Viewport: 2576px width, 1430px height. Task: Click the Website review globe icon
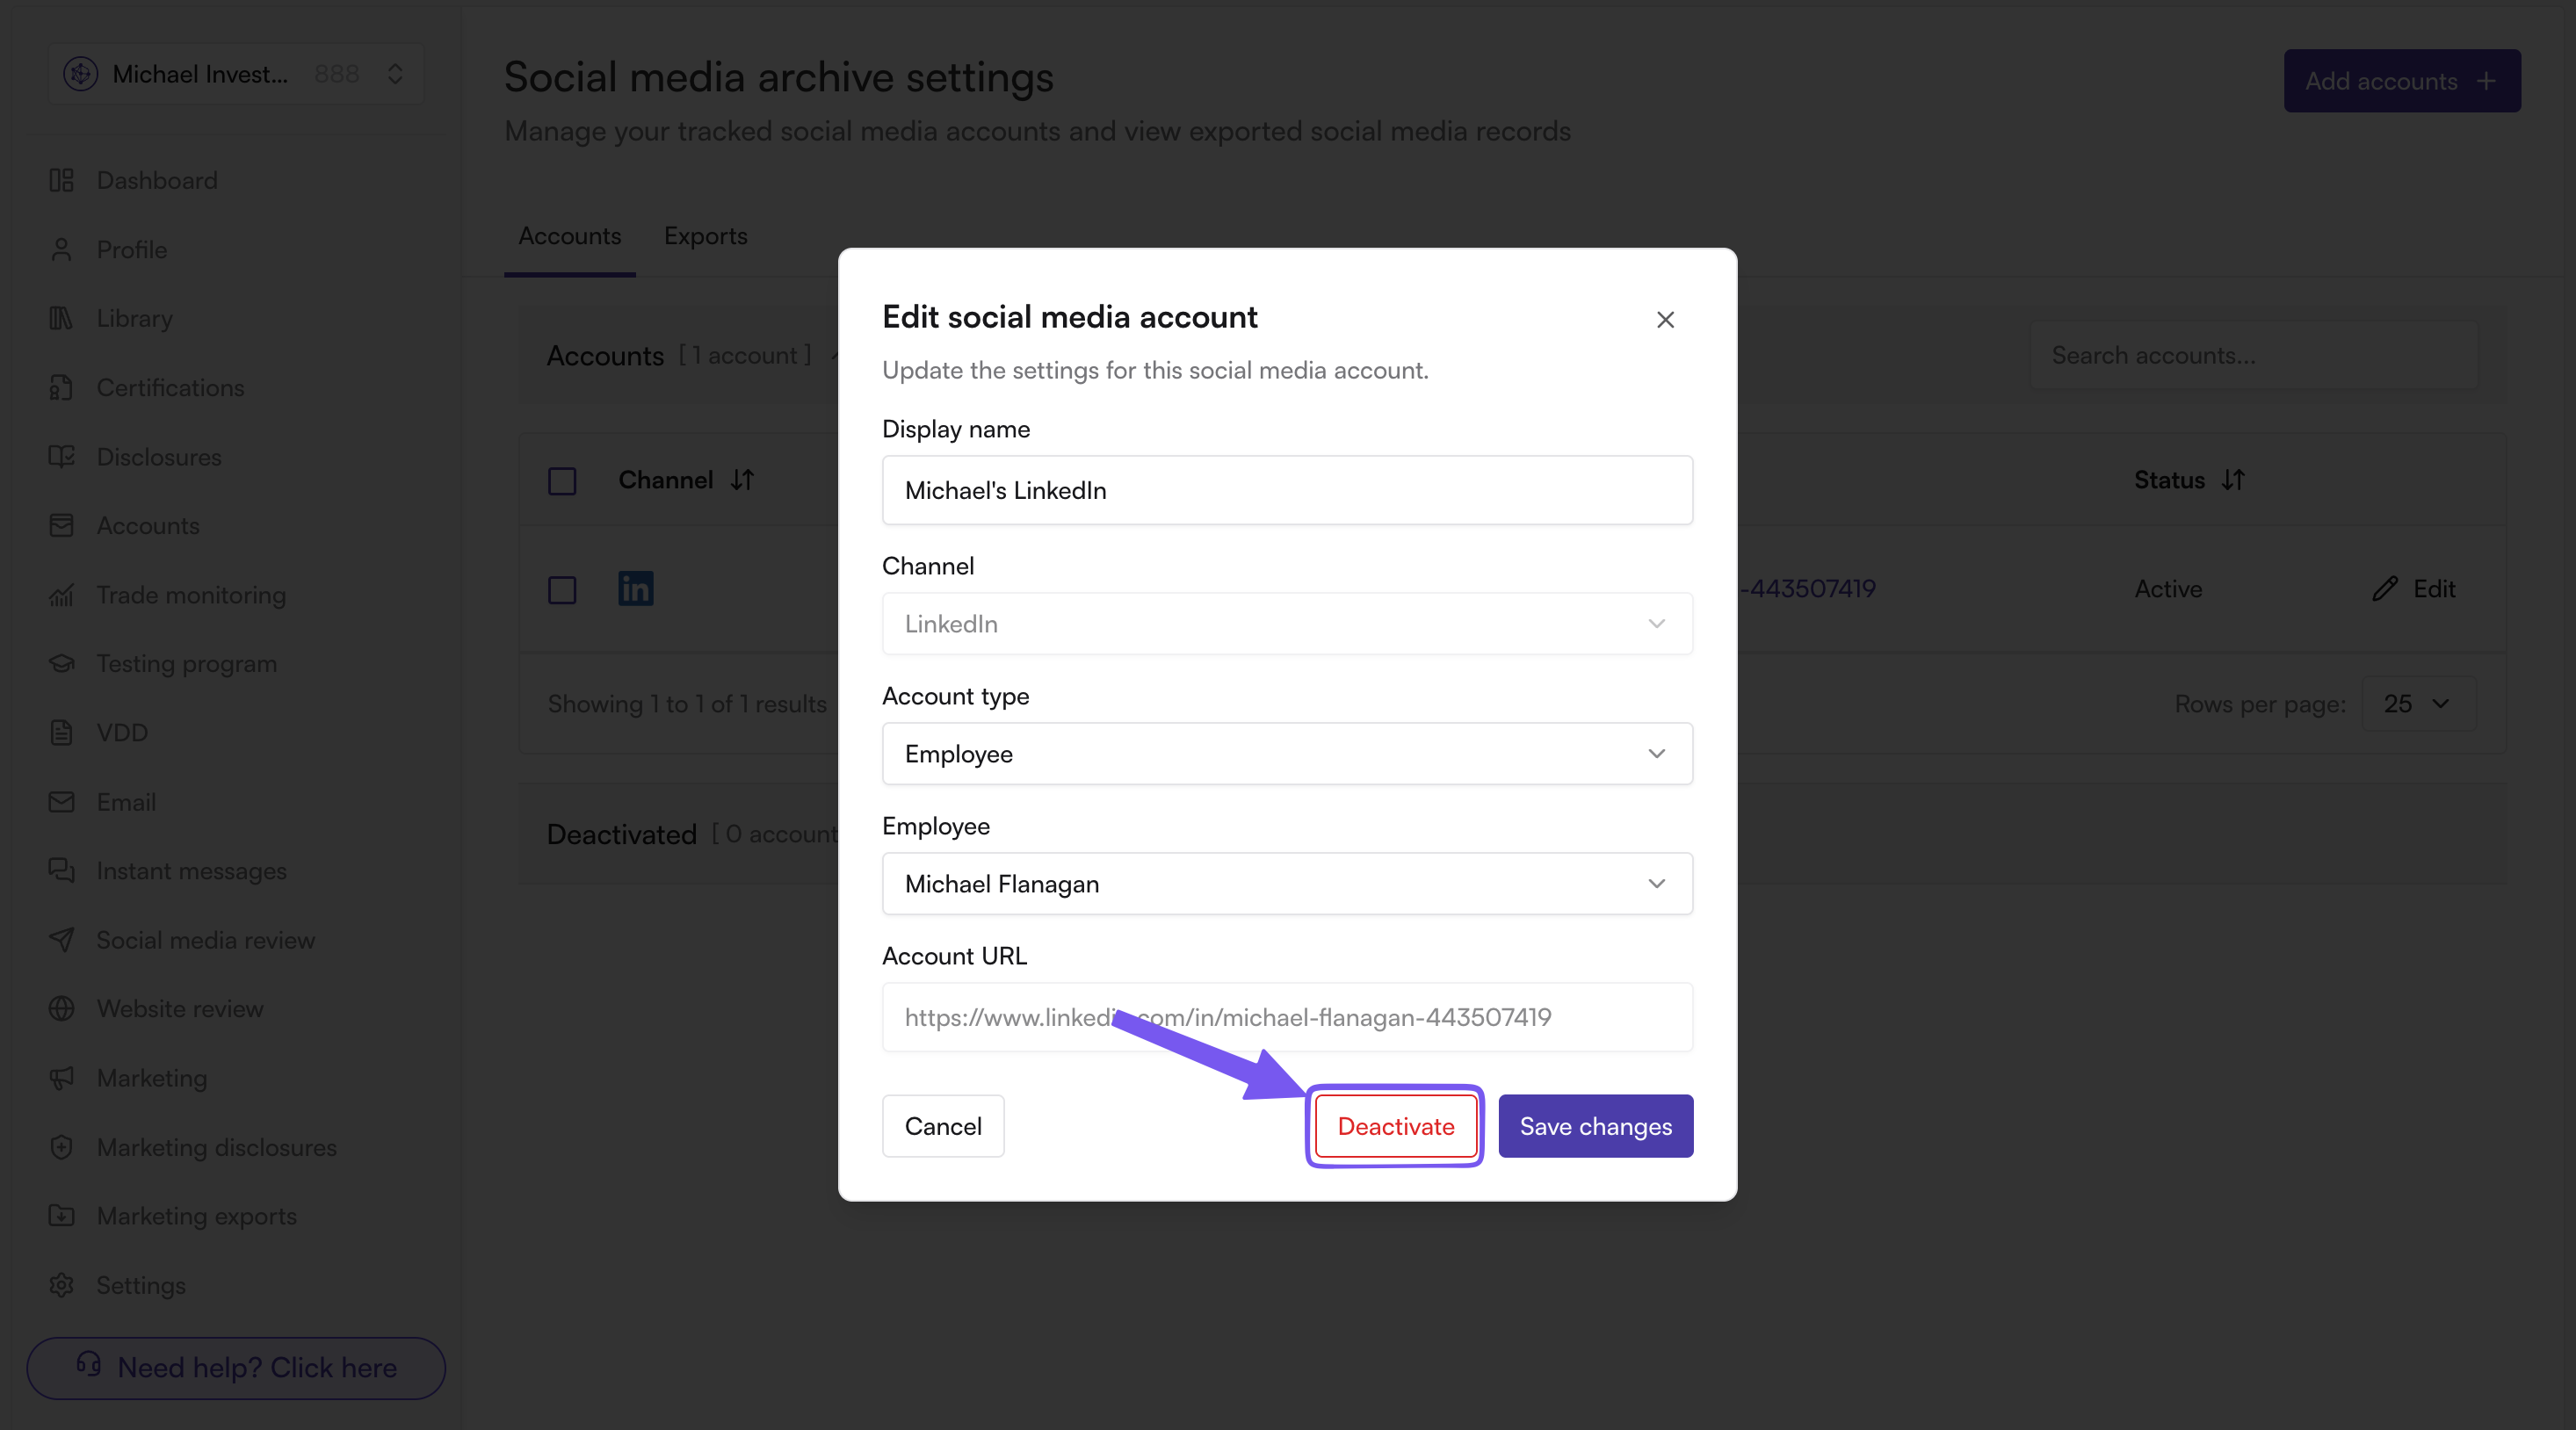61,1009
